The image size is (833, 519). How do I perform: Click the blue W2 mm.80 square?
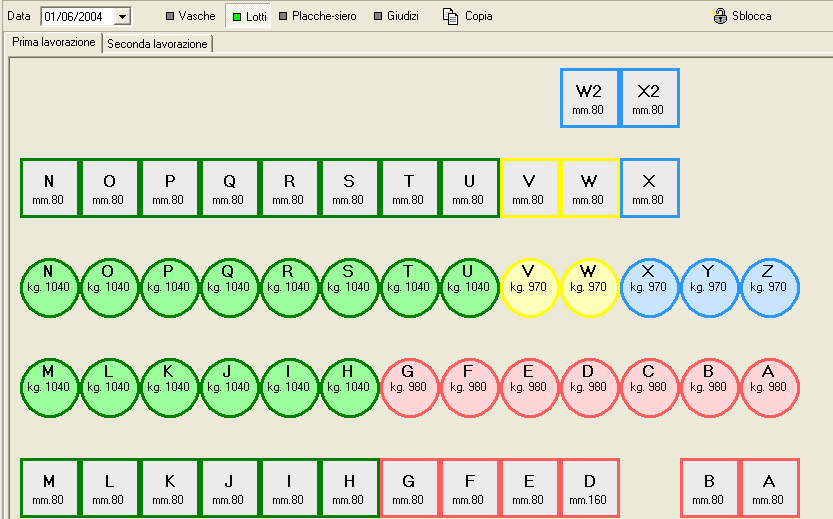click(x=589, y=98)
